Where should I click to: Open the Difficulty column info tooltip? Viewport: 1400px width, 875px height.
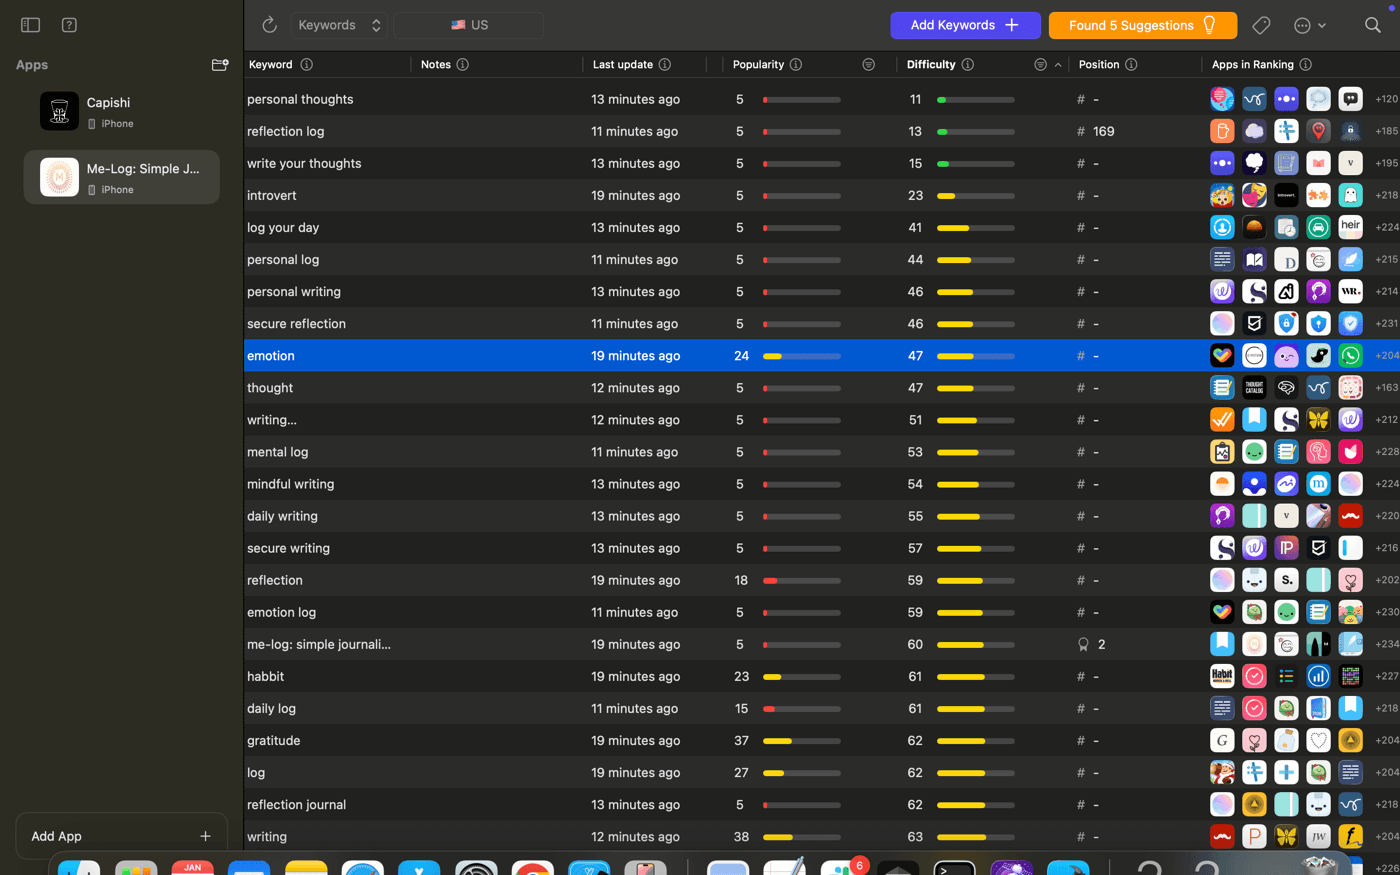[x=967, y=64]
